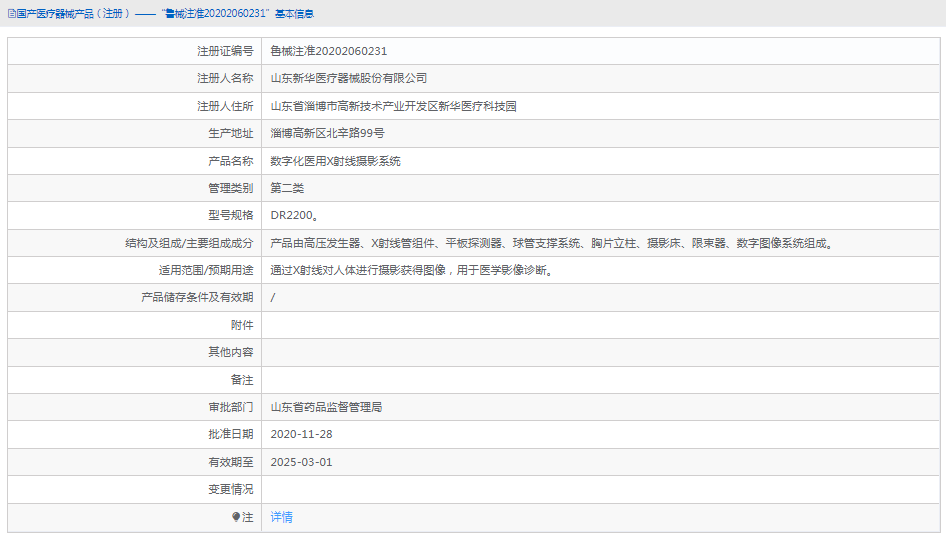Click production address 淄博高新区北辛路99号
This screenshot has width=946, height=535.
[327, 133]
